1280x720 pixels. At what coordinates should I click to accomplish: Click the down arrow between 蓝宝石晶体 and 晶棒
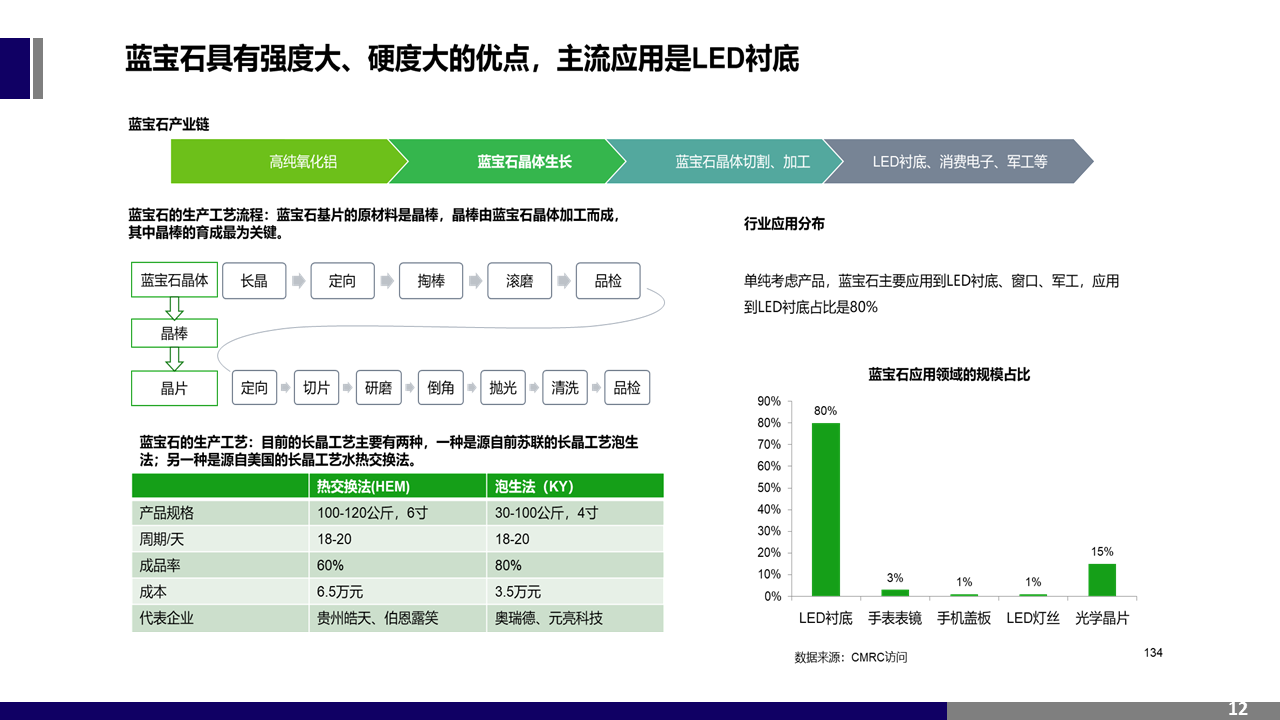pos(175,307)
